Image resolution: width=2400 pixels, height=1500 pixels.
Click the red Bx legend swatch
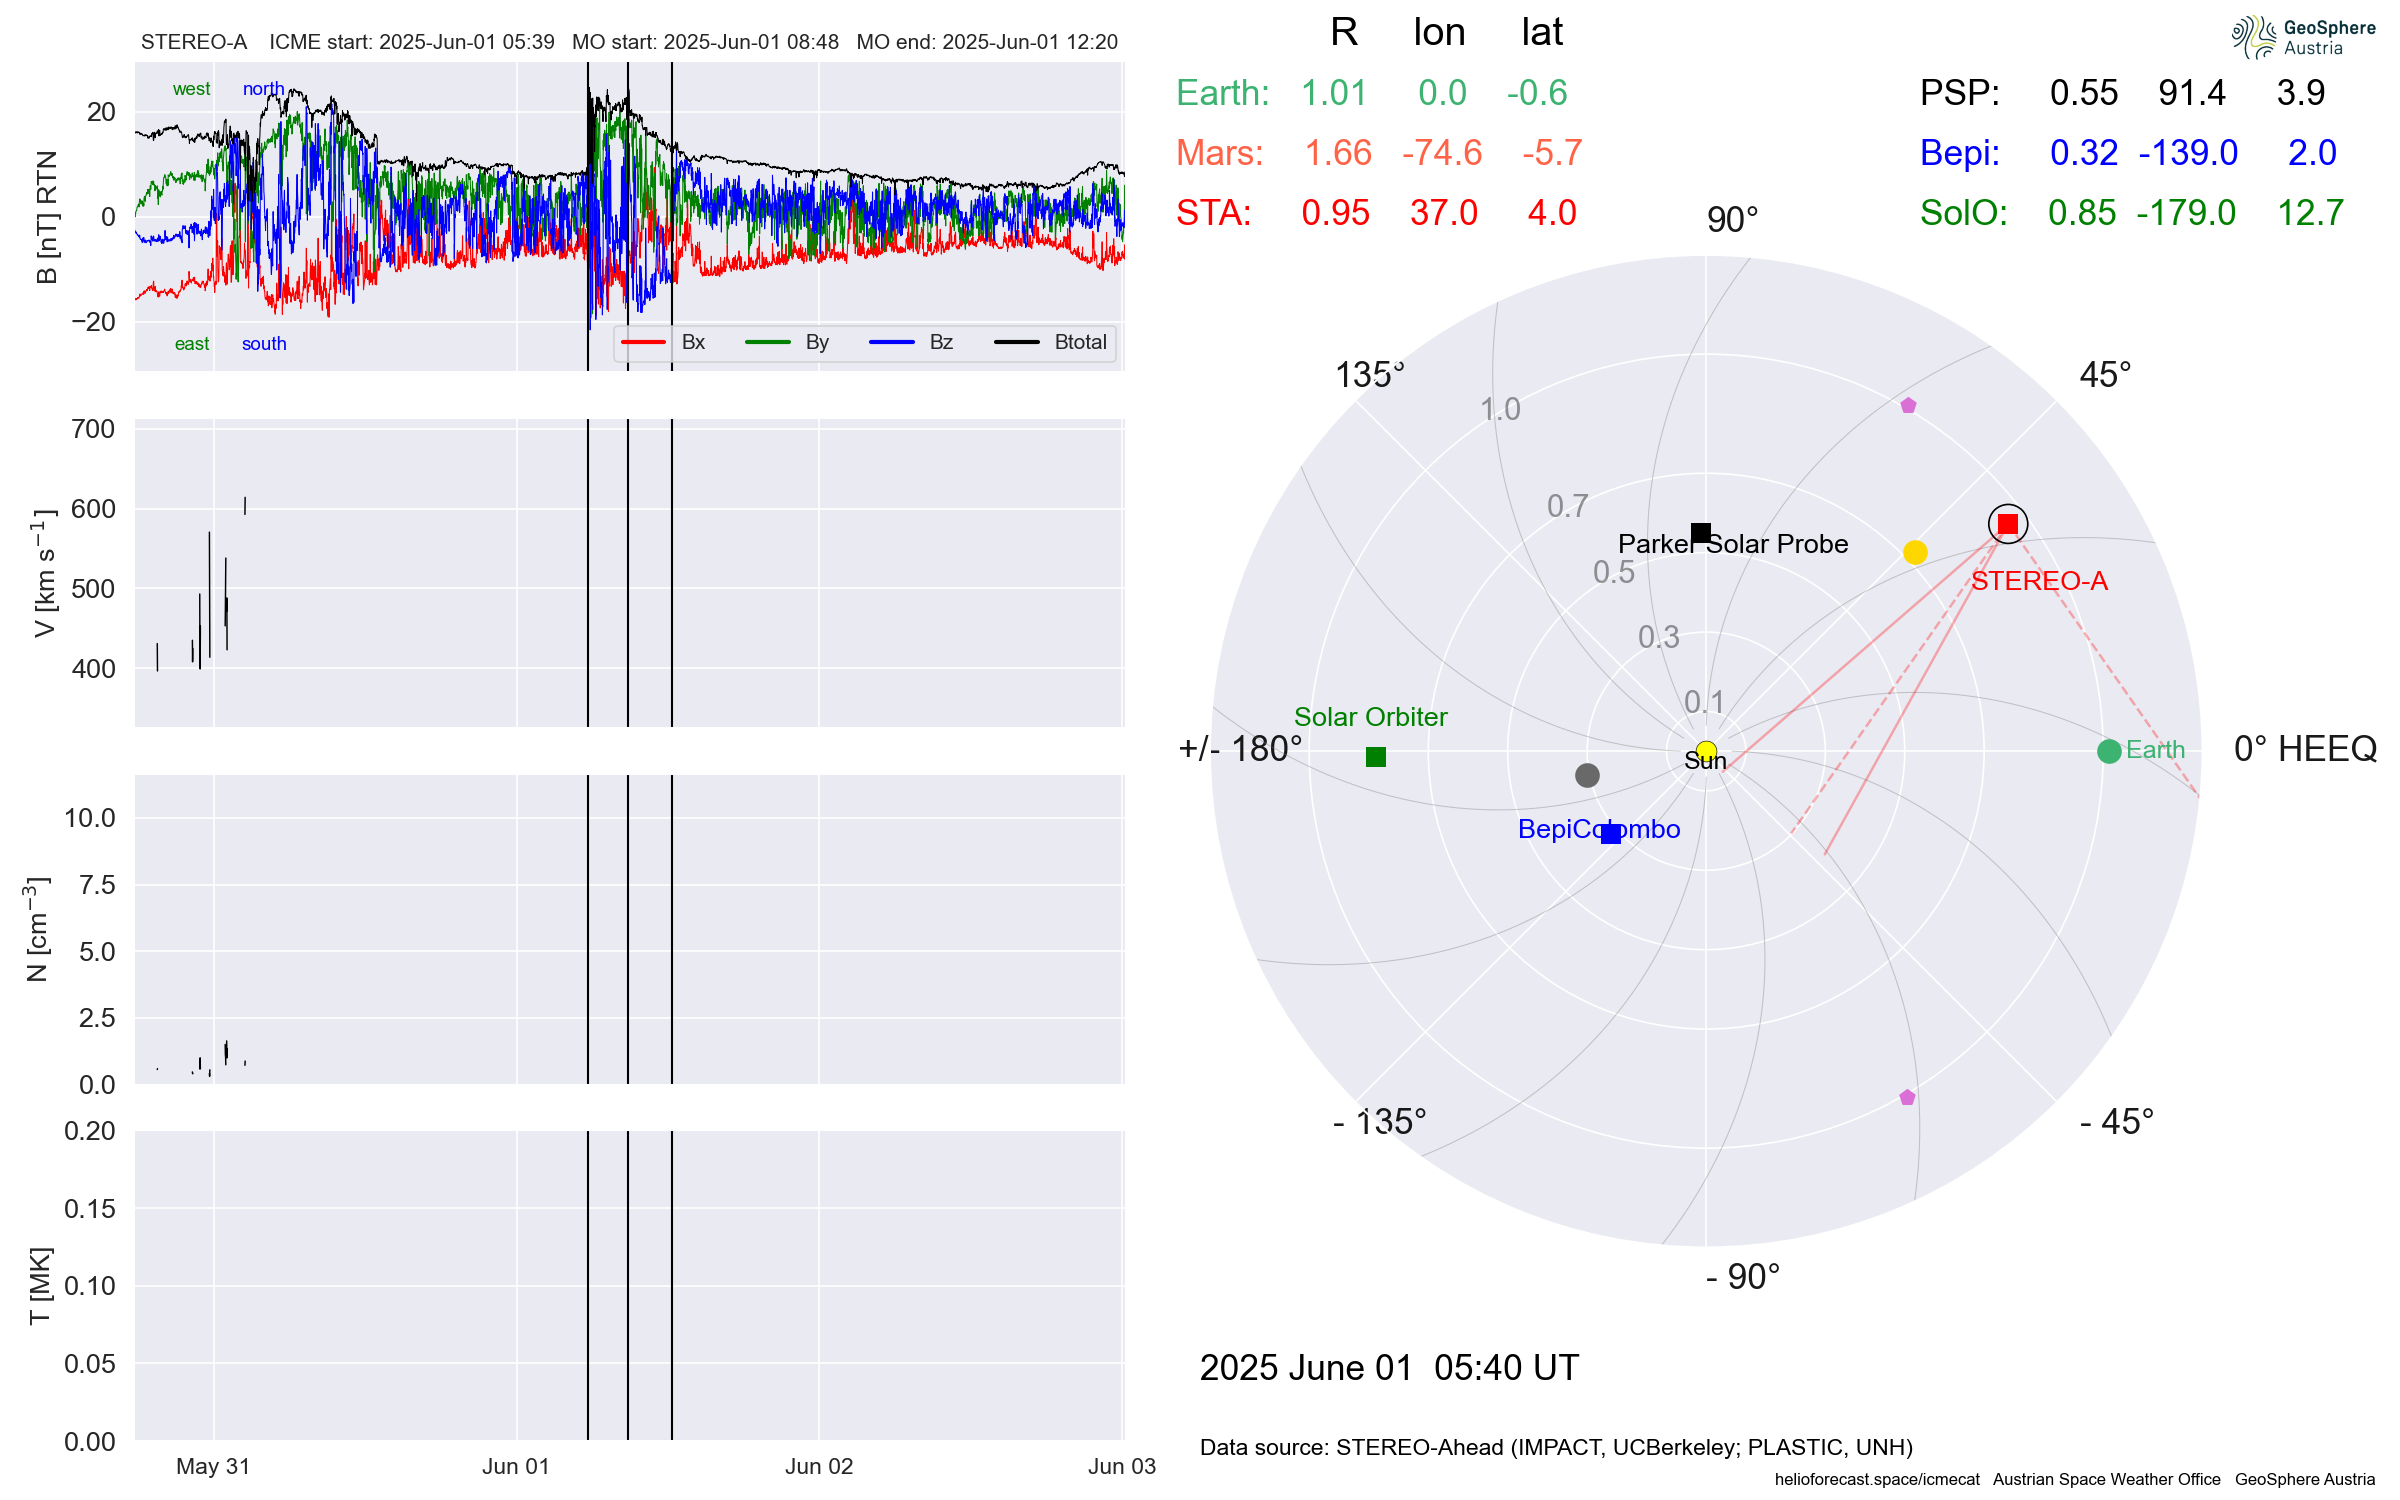point(643,342)
